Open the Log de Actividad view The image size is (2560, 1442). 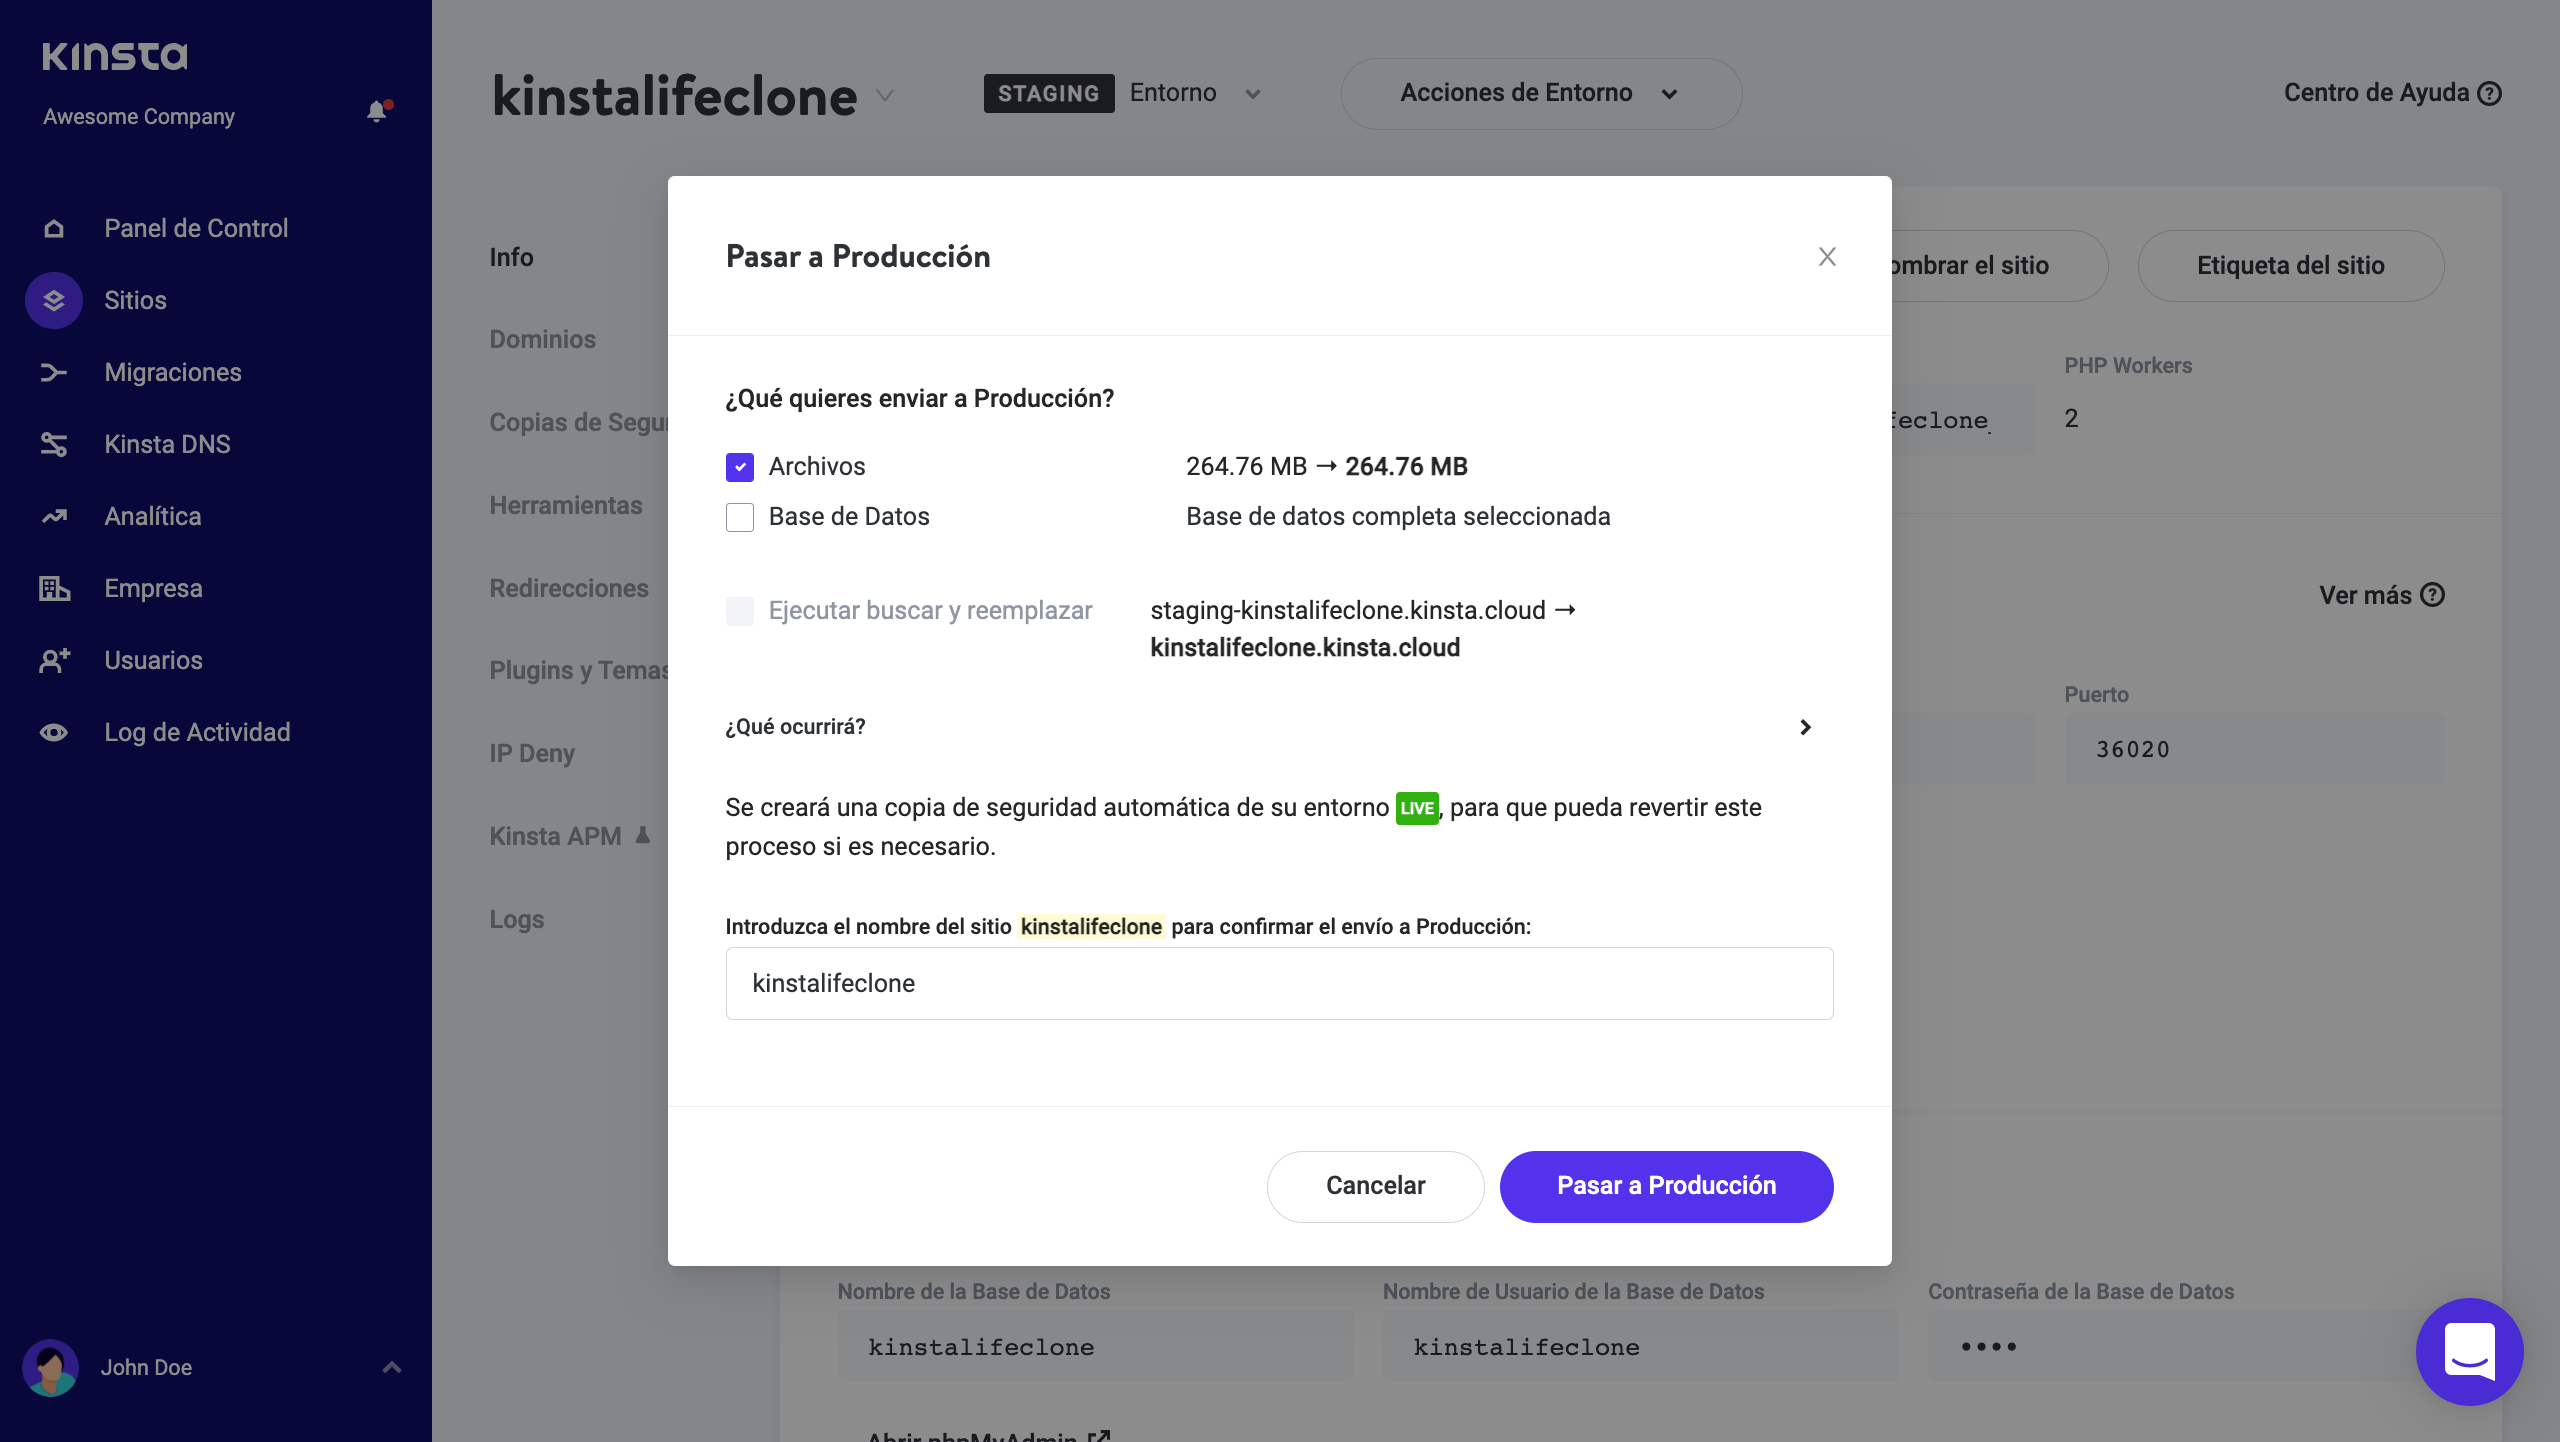pyautogui.click(x=197, y=732)
